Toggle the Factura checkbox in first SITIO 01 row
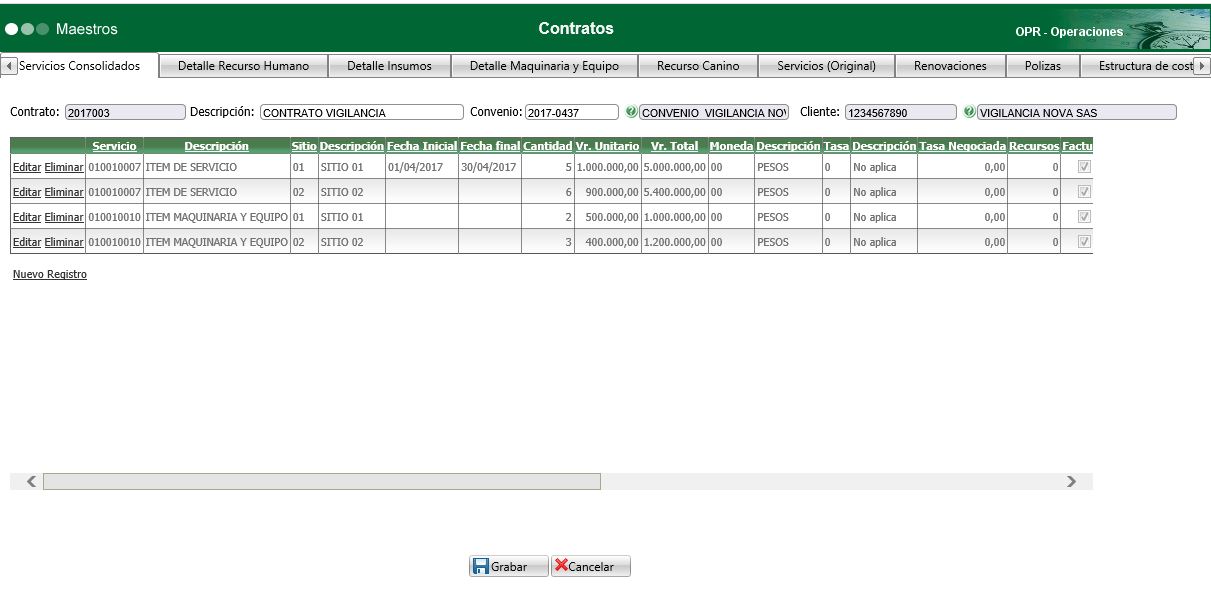 (1084, 167)
